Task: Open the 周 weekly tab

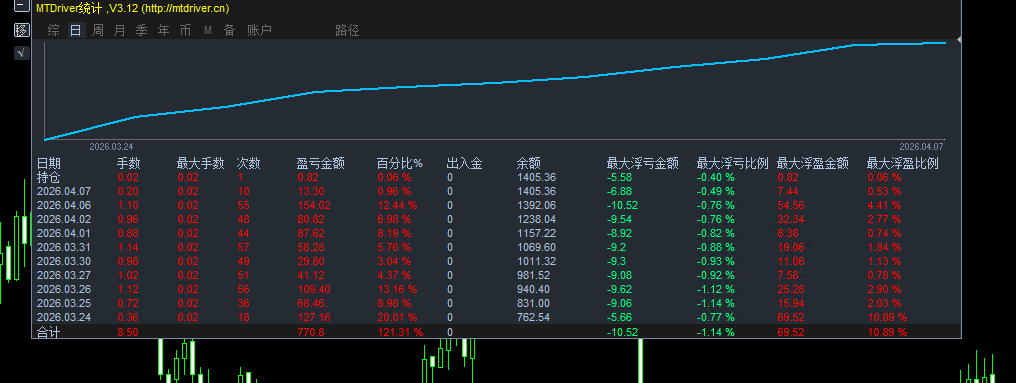Action: pos(98,30)
